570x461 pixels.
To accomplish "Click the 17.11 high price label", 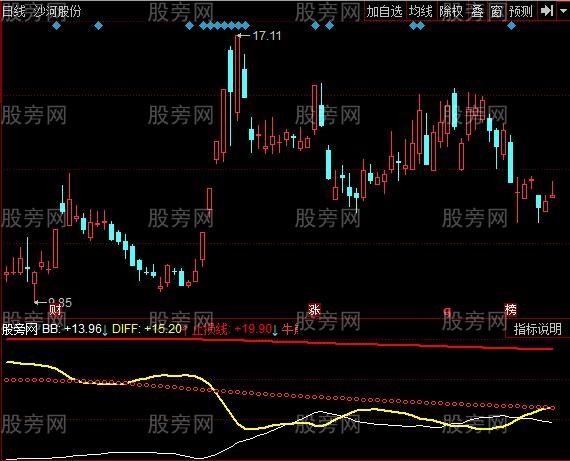I will [x=267, y=36].
